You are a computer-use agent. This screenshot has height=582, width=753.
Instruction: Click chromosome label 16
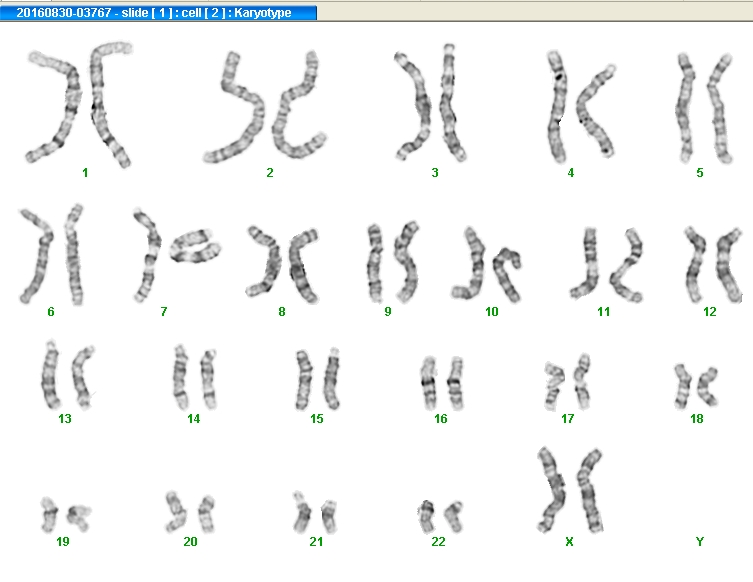point(441,419)
